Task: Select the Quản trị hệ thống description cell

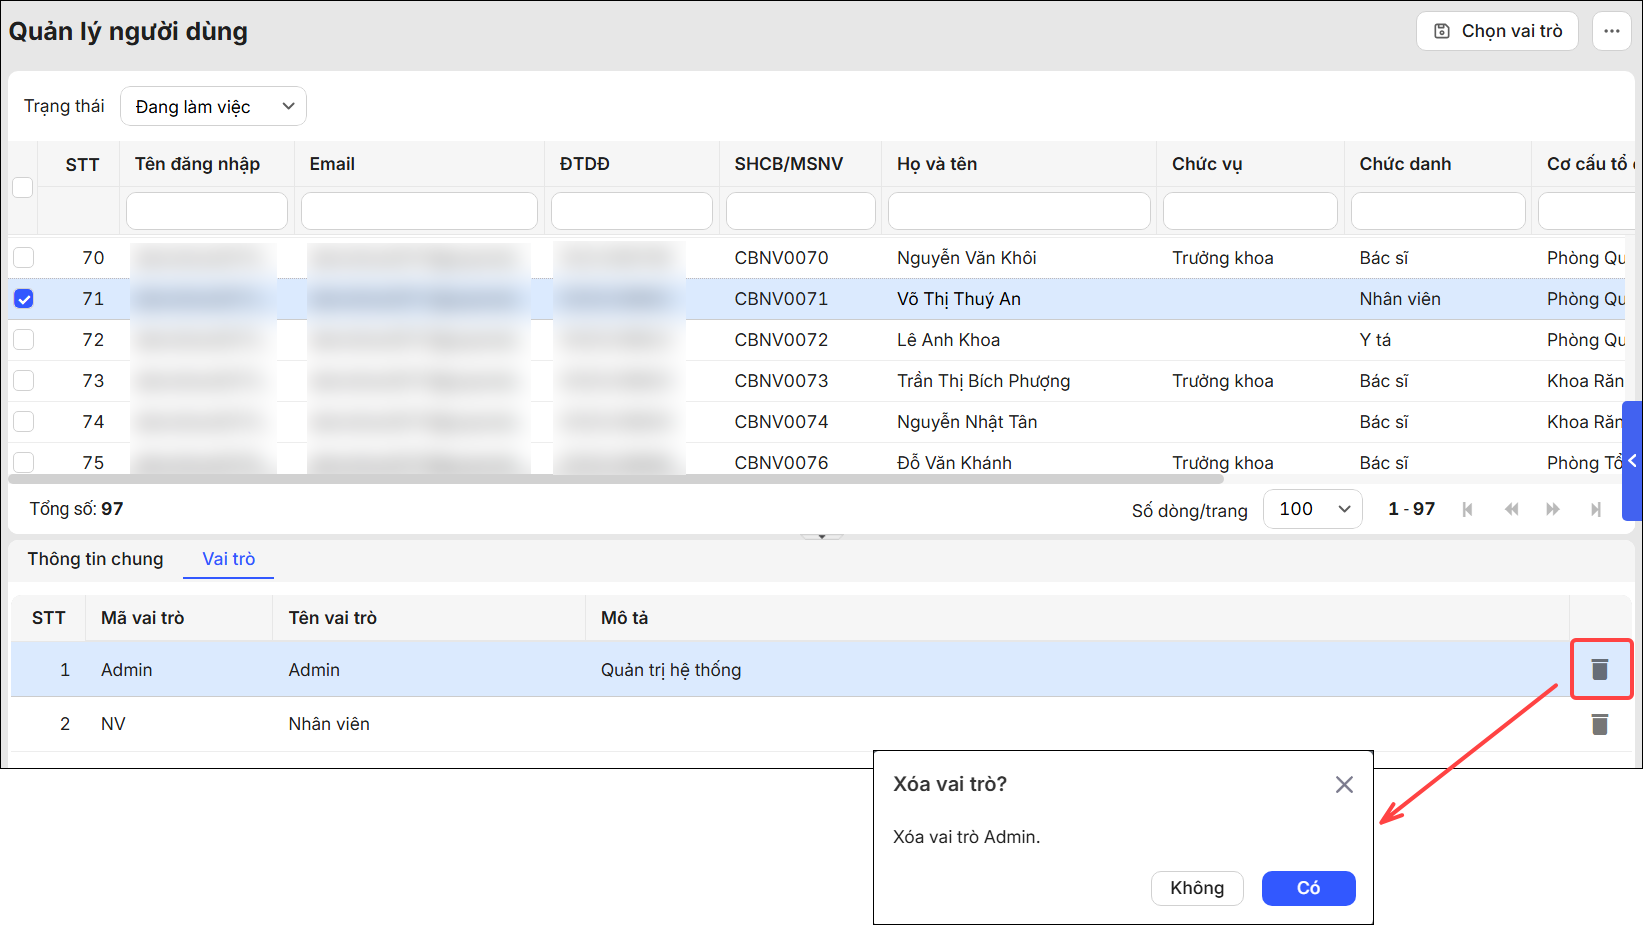Action: pyautogui.click(x=671, y=670)
